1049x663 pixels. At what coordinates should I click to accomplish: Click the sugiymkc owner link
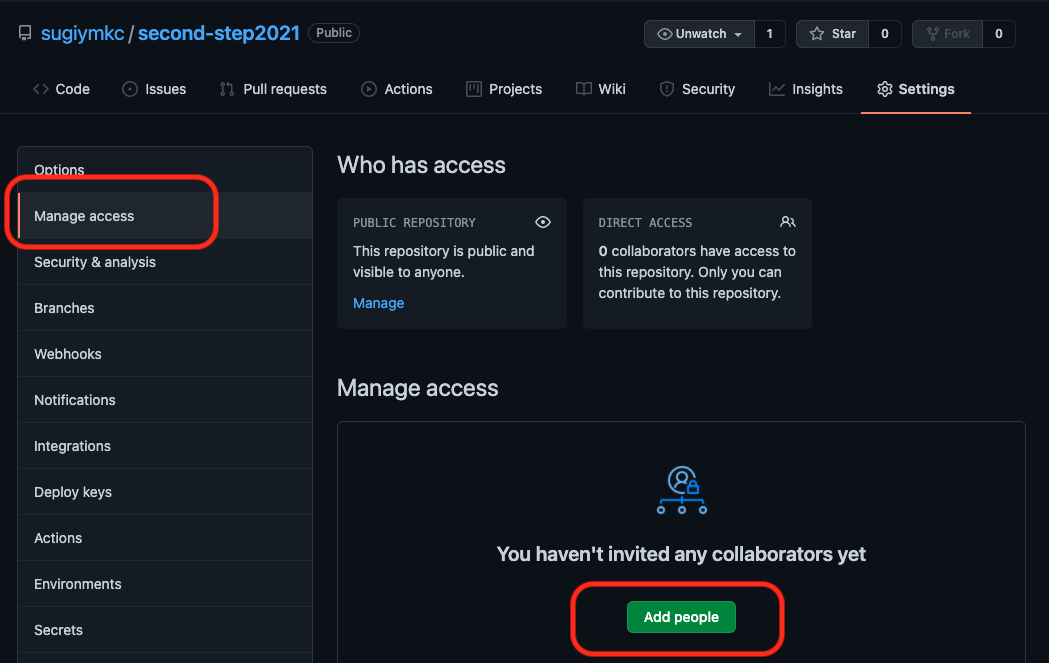point(82,33)
